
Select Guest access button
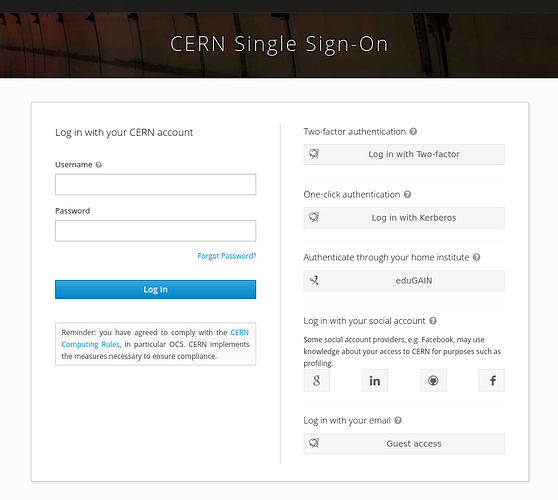pyautogui.click(x=404, y=444)
